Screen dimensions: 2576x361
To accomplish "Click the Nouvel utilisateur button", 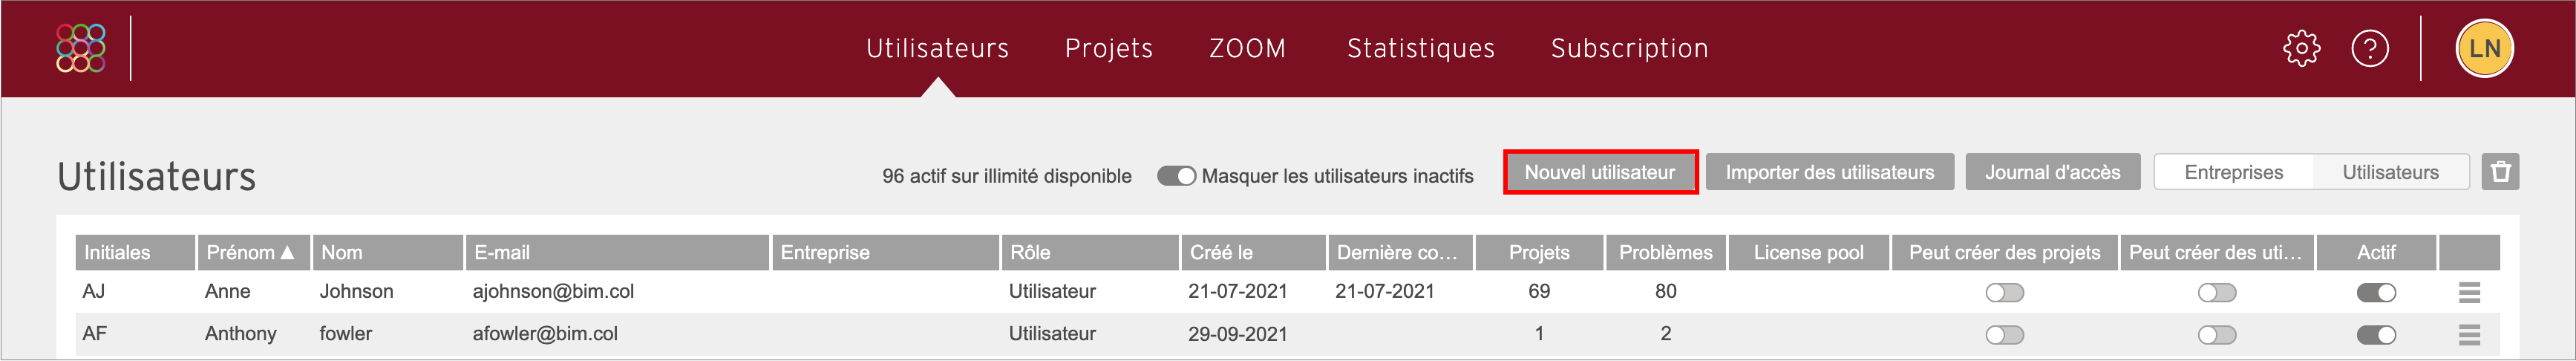I will (x=1599, y=172).
